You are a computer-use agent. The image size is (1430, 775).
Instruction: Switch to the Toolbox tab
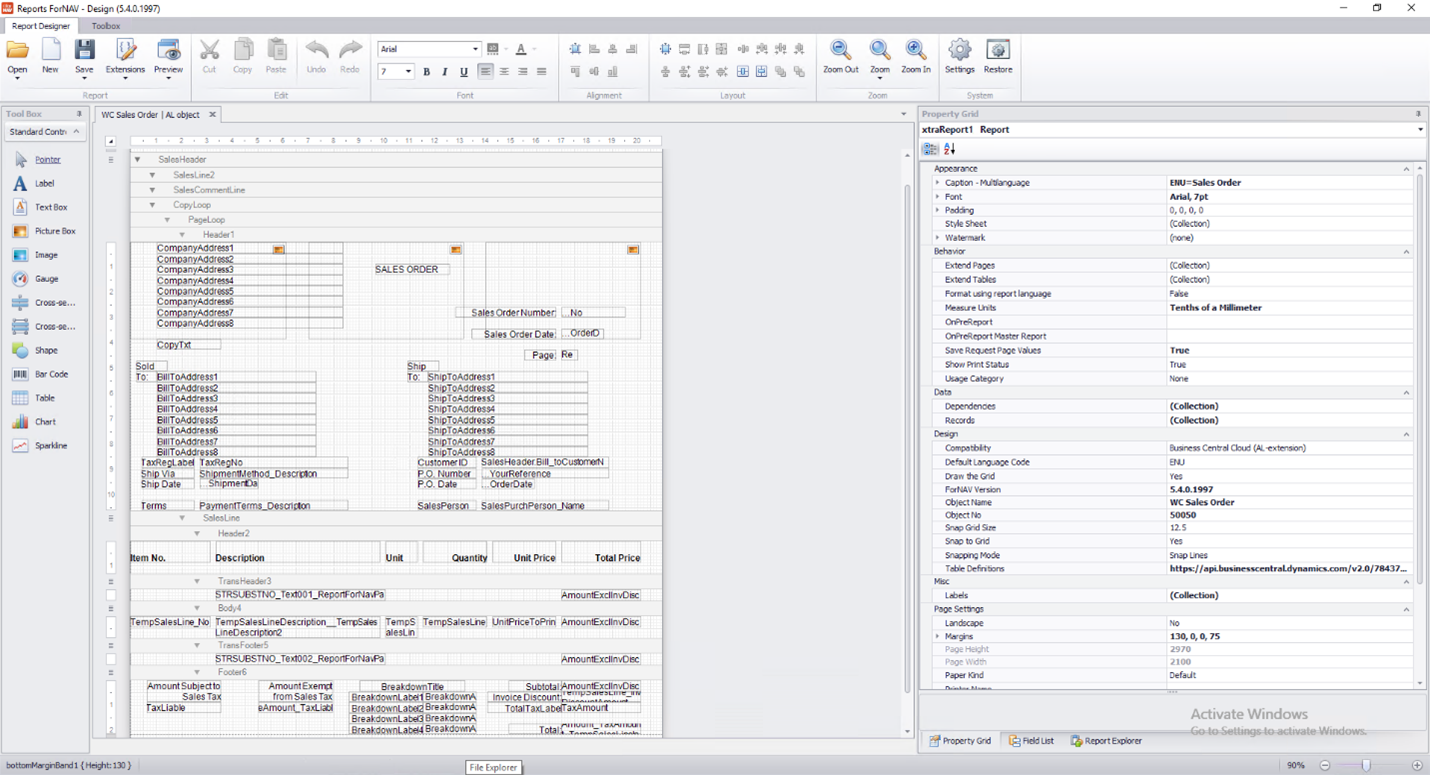pyautogui.click(x=104, y=26)
